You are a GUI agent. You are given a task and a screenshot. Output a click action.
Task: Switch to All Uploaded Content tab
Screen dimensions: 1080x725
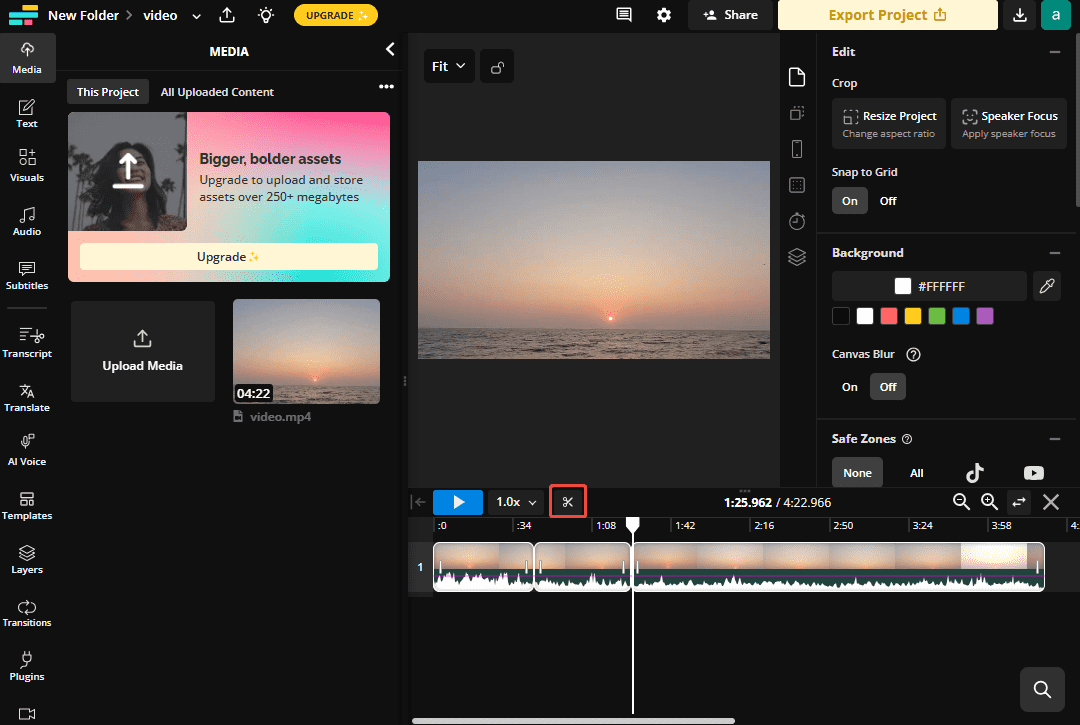click(217, 92)
